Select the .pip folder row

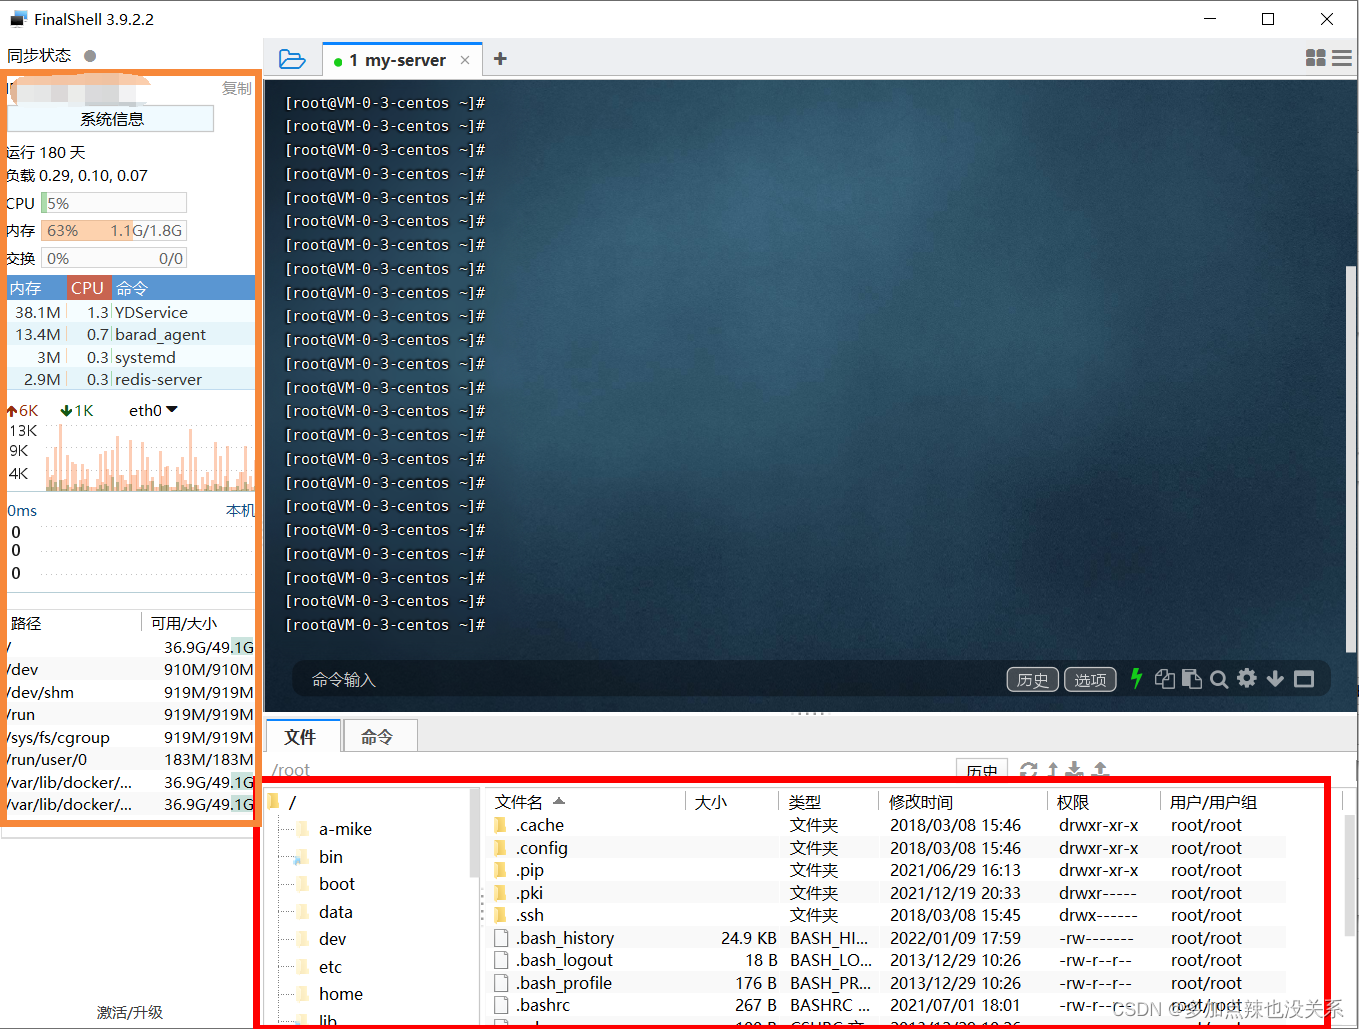[x=887, y=870]
